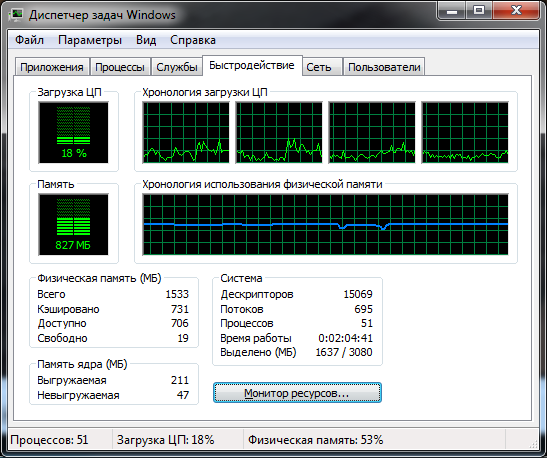Click the Всего value 1533

[177, 294]
